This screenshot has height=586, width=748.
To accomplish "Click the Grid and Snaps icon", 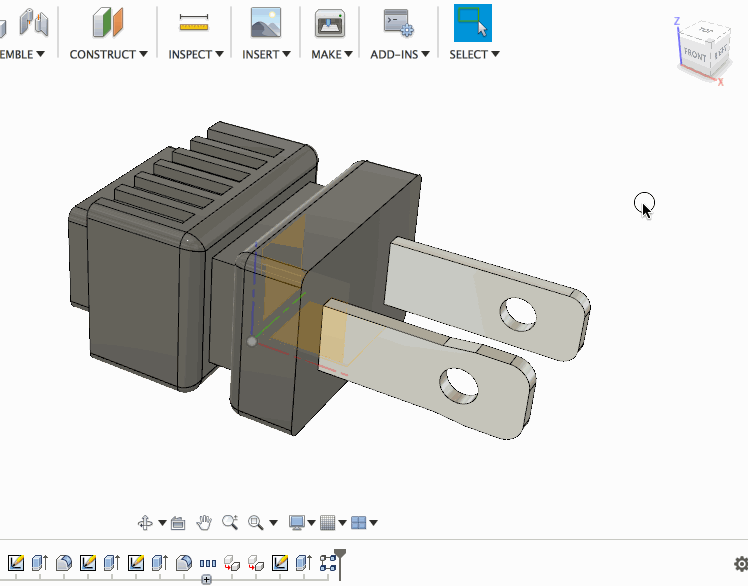I will point(328,523).
